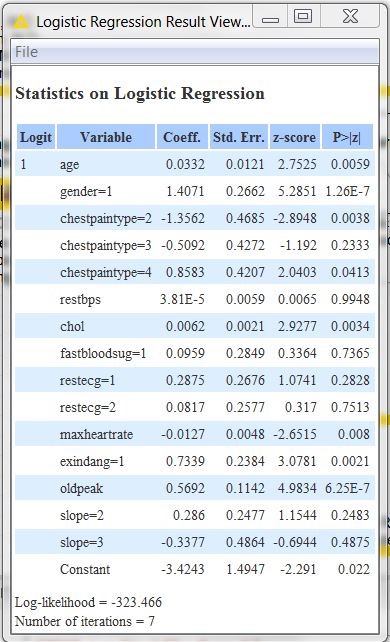Screen dimensions: 390x642
Task: Click the P>|z| column header
Action: pyautogui.click(x=347, y=137)
